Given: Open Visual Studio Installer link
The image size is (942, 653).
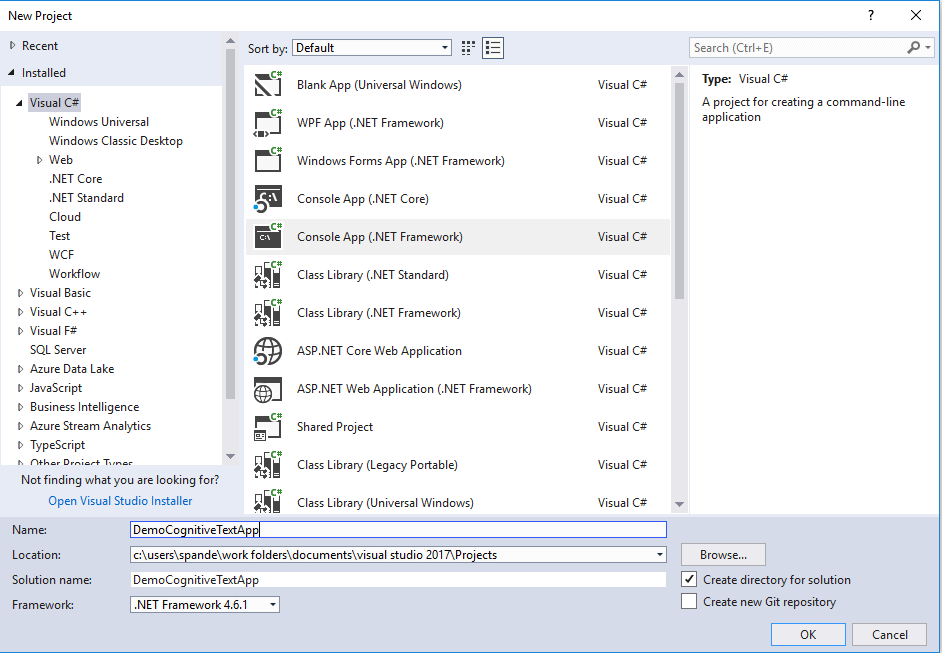Looking at the screenshot, I should click(120, 501).
